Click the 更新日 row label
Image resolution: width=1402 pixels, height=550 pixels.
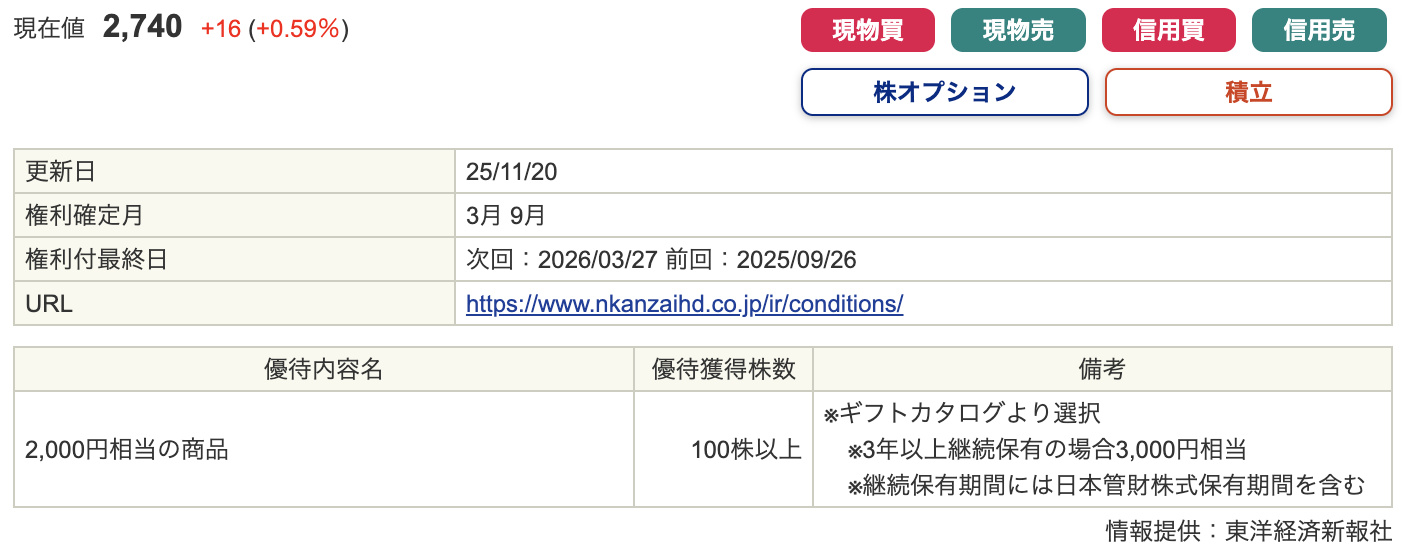[60, 172]
